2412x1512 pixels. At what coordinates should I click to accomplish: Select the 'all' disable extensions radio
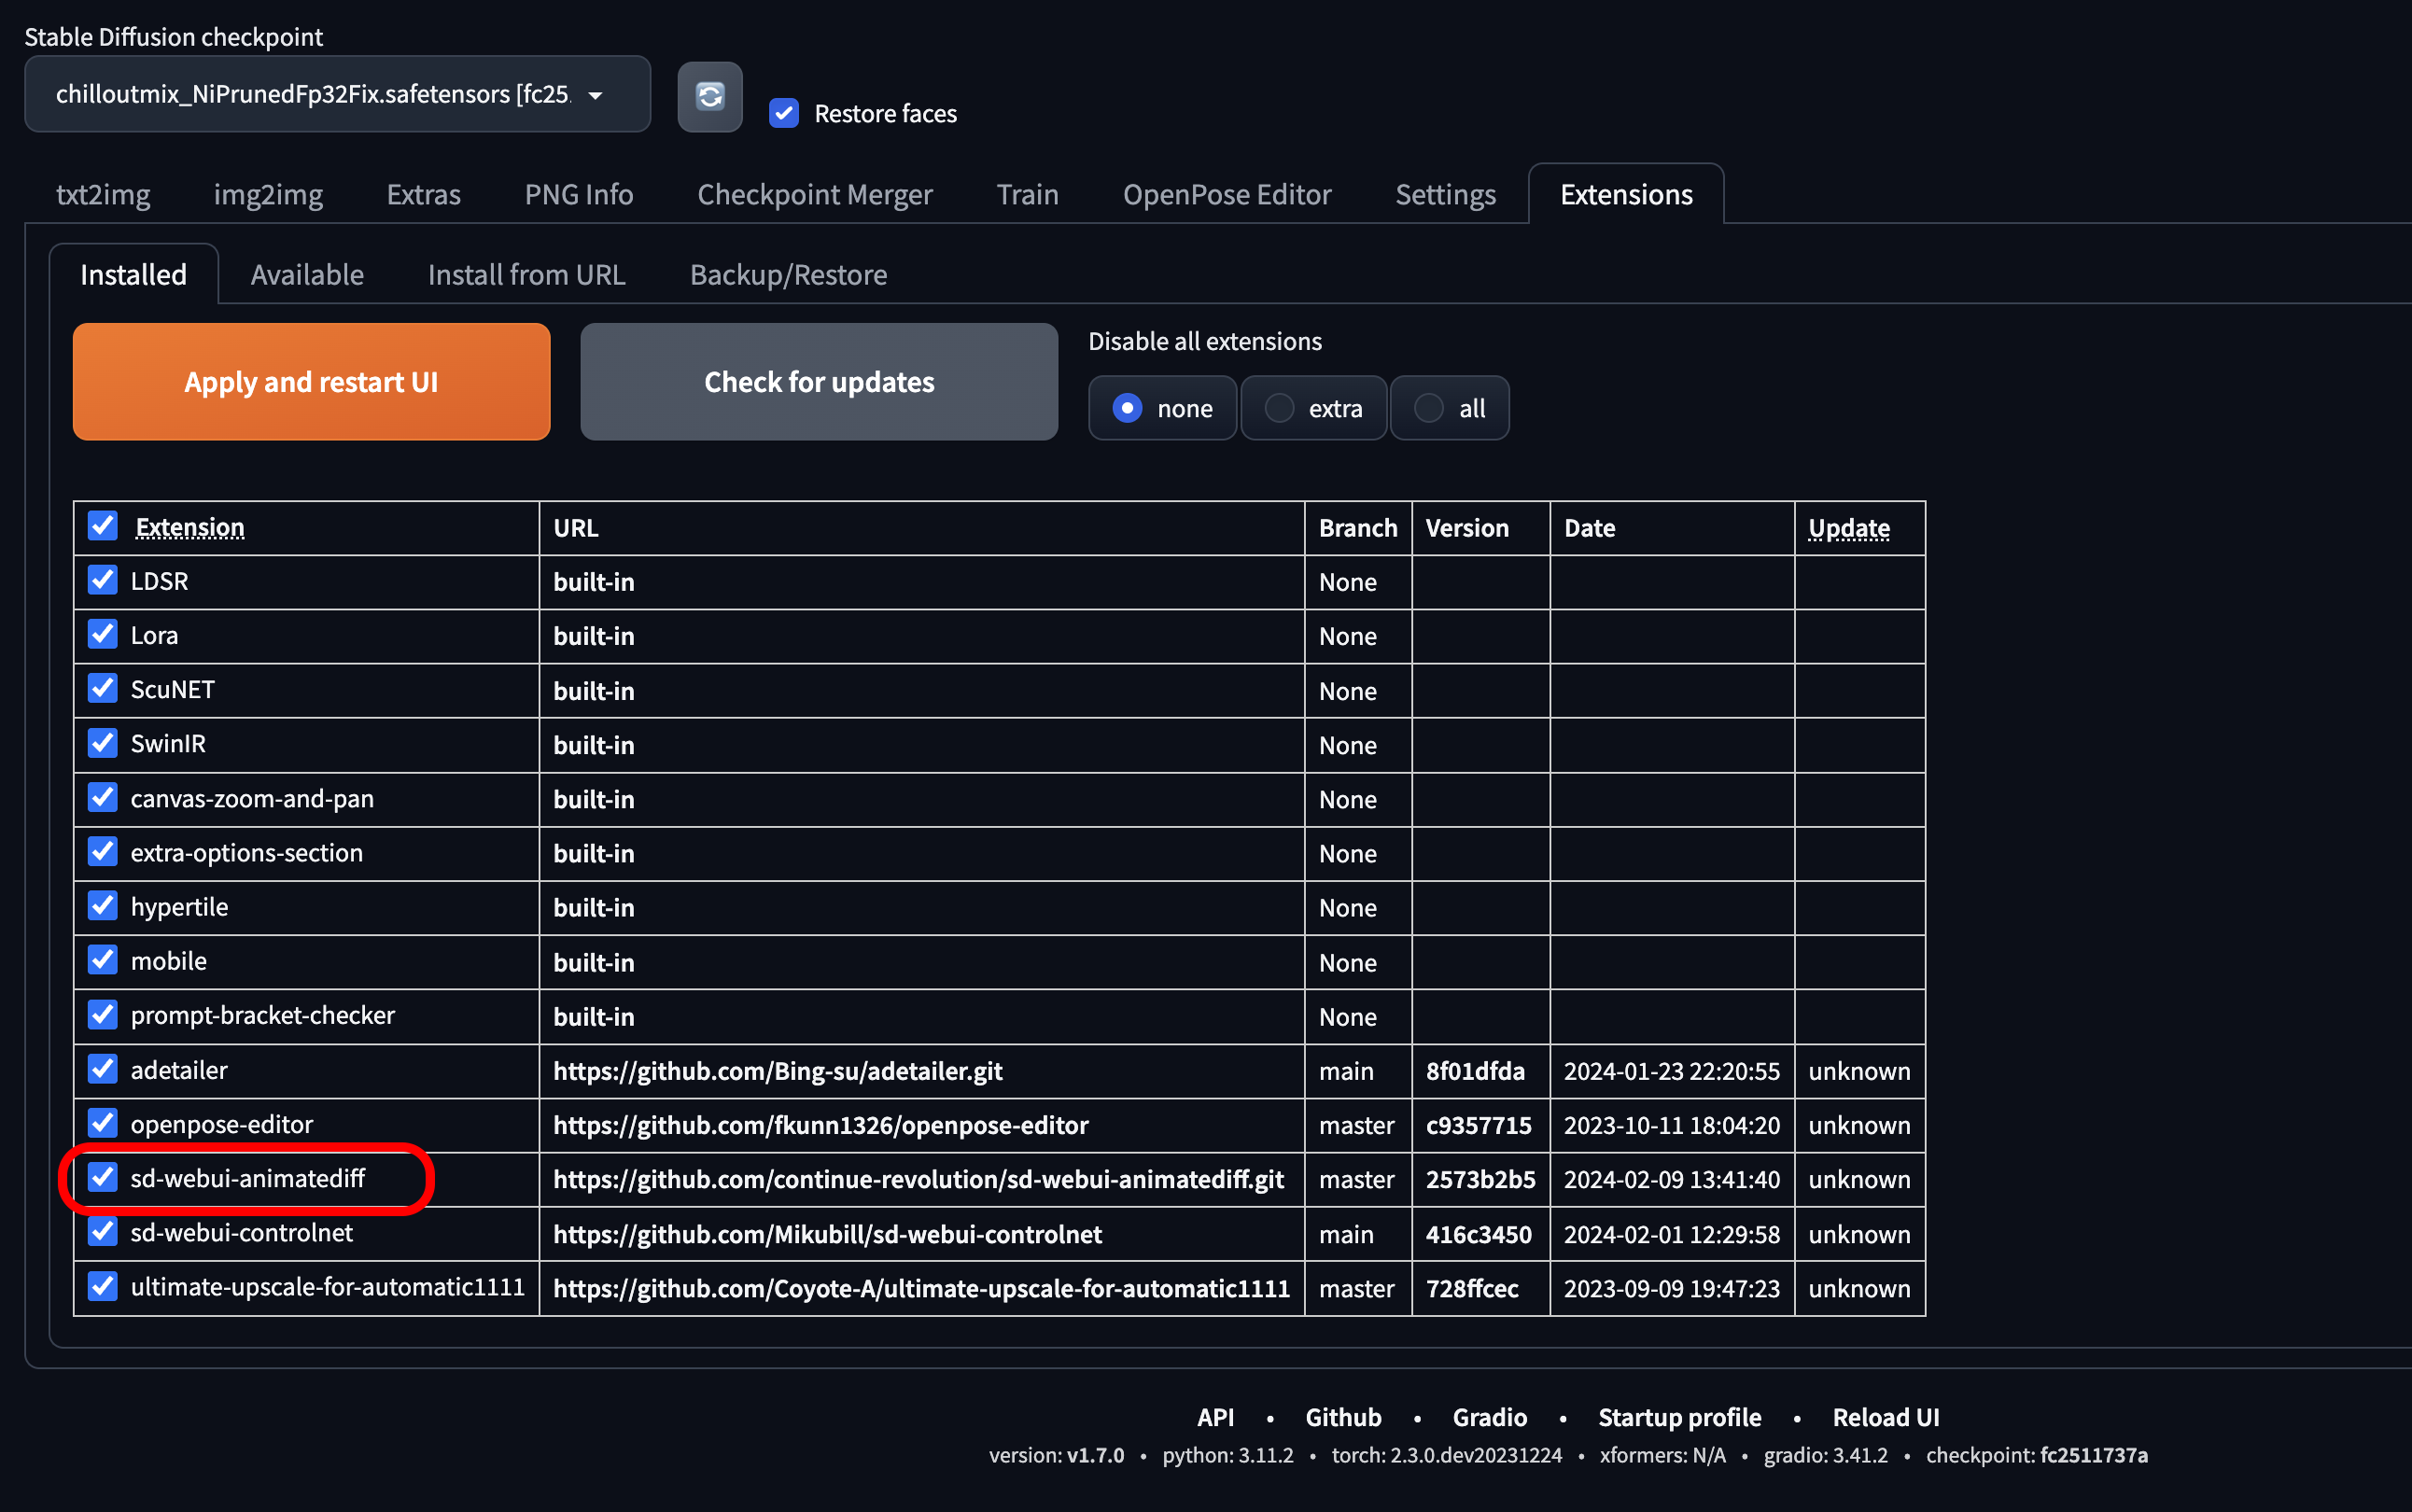pyautogui.click(x=1429, y=408)
